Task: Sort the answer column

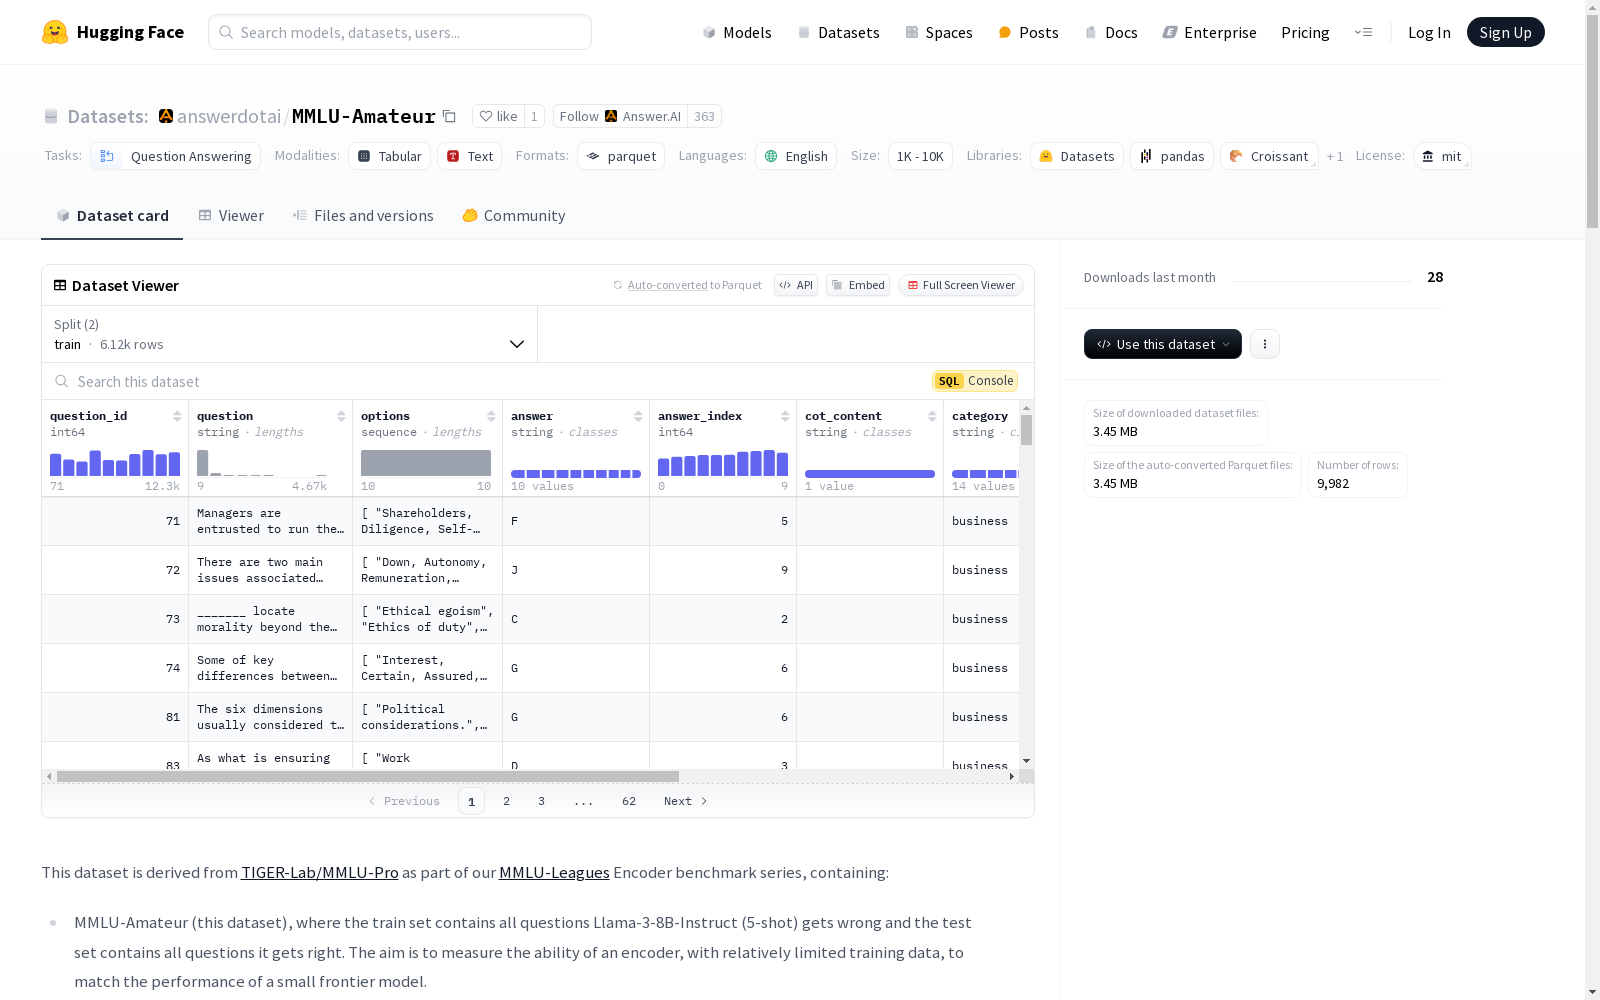Action: (x=638, y=416)
